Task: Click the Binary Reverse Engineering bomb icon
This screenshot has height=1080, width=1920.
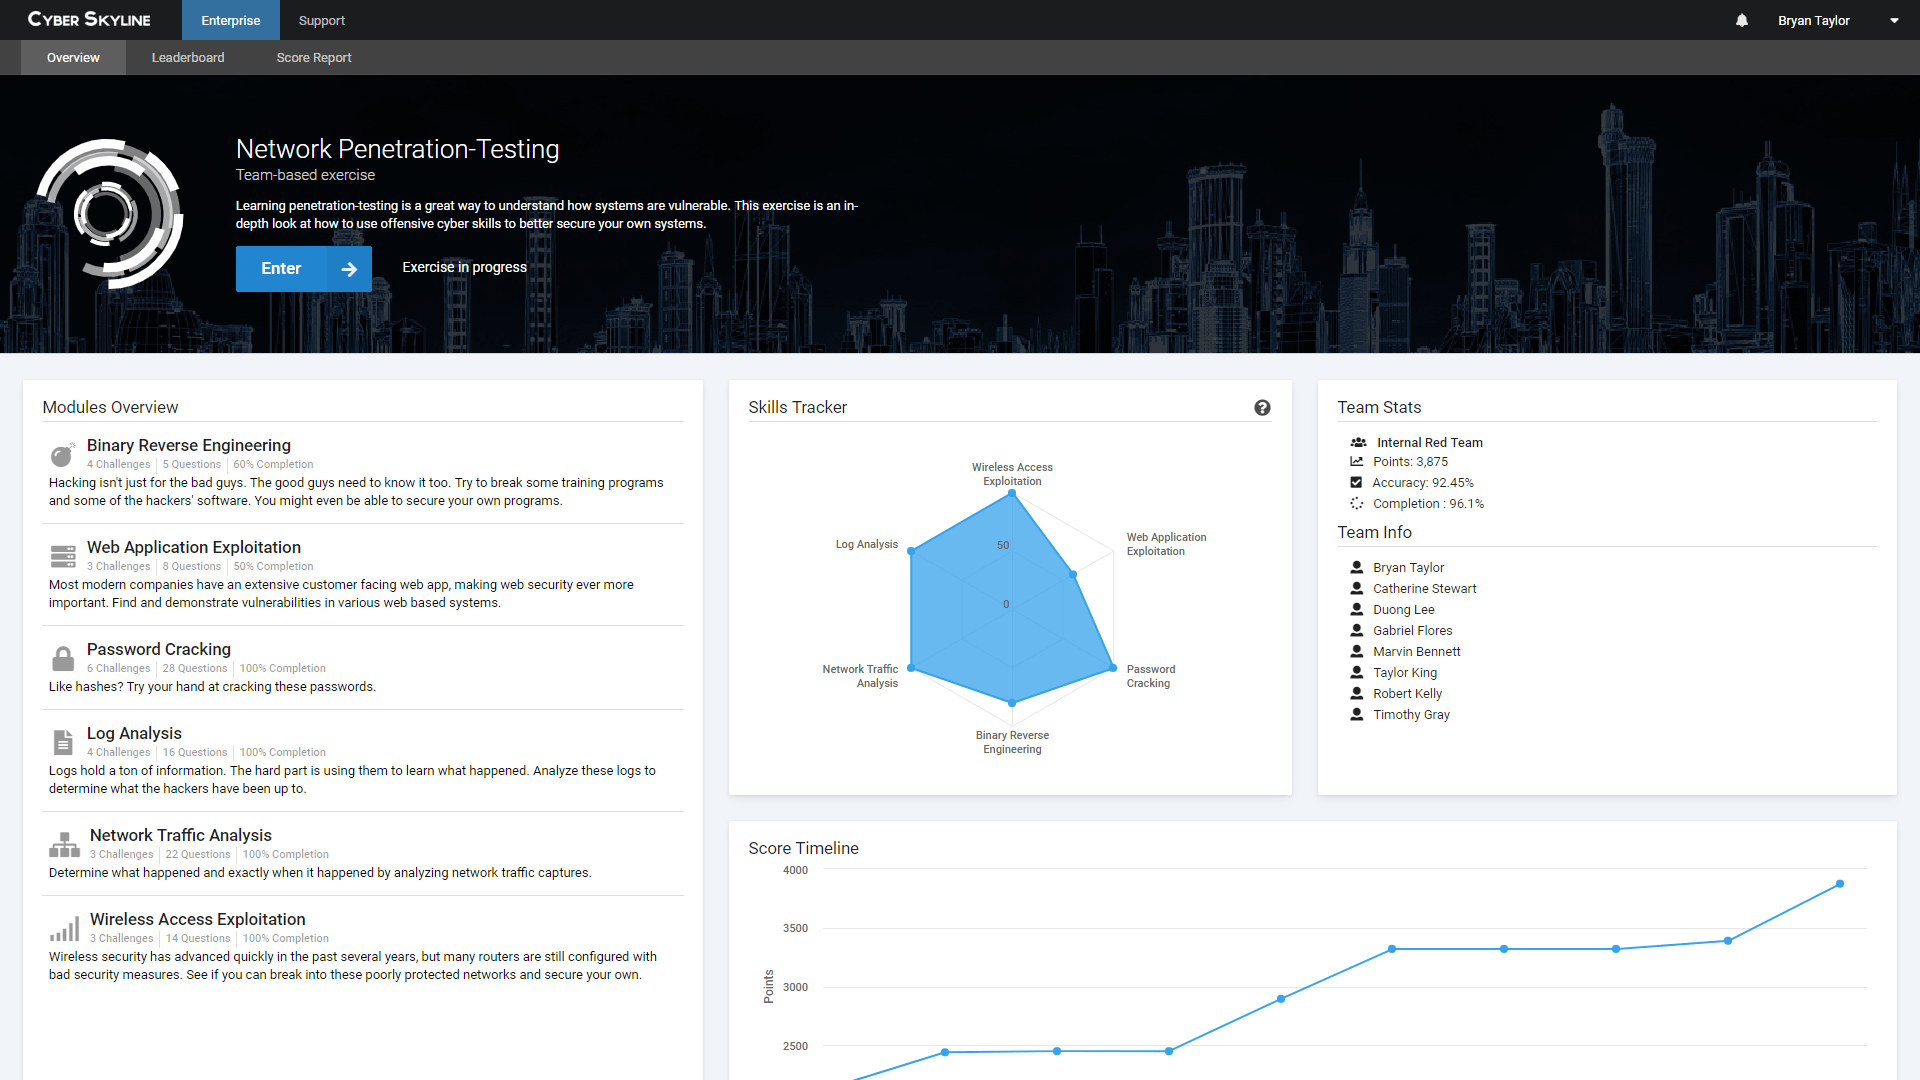Action: pyautogui.click(x=62, y=456)
